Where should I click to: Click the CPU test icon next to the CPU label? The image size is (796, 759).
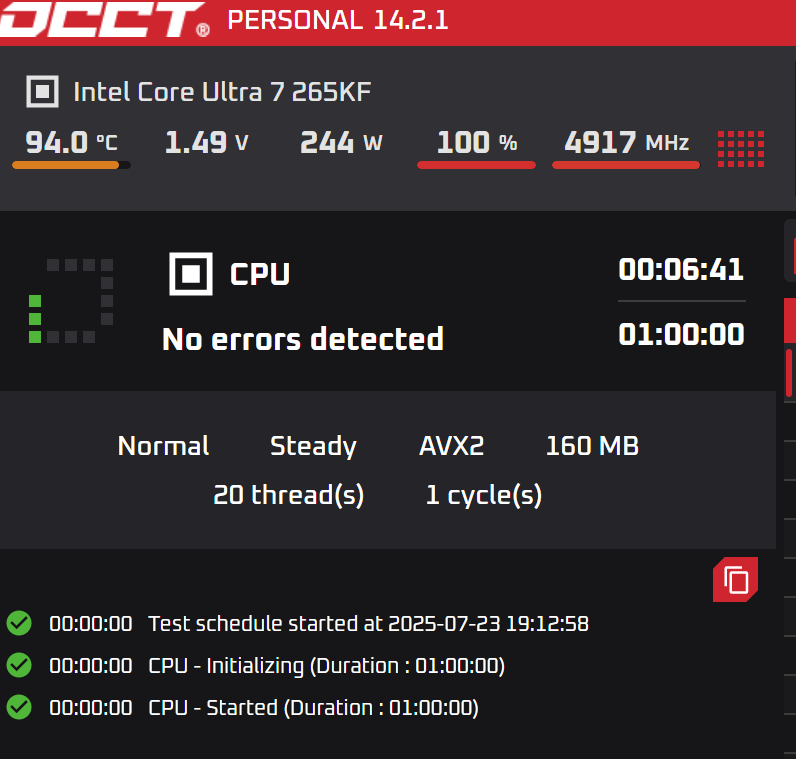pyautogui.click(x=191, y=274)
